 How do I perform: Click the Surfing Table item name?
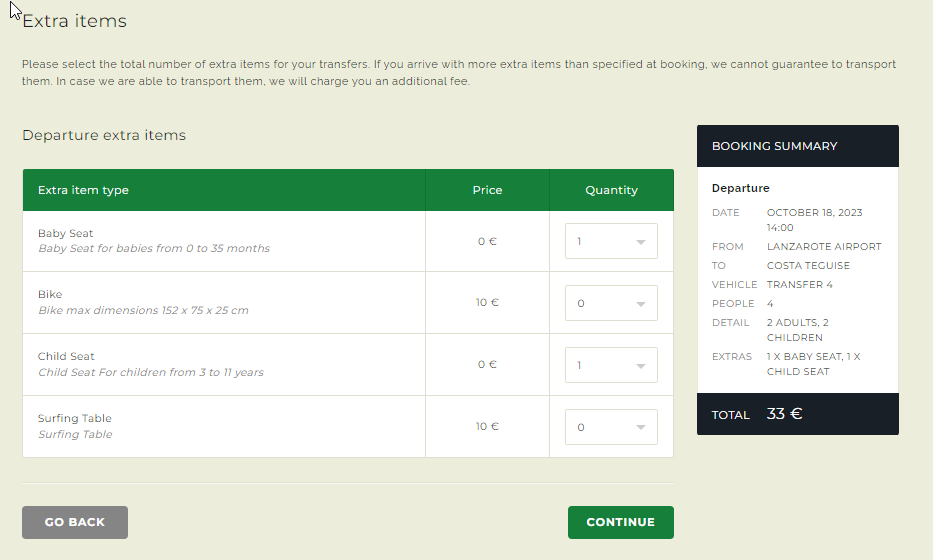click(74, 418)
